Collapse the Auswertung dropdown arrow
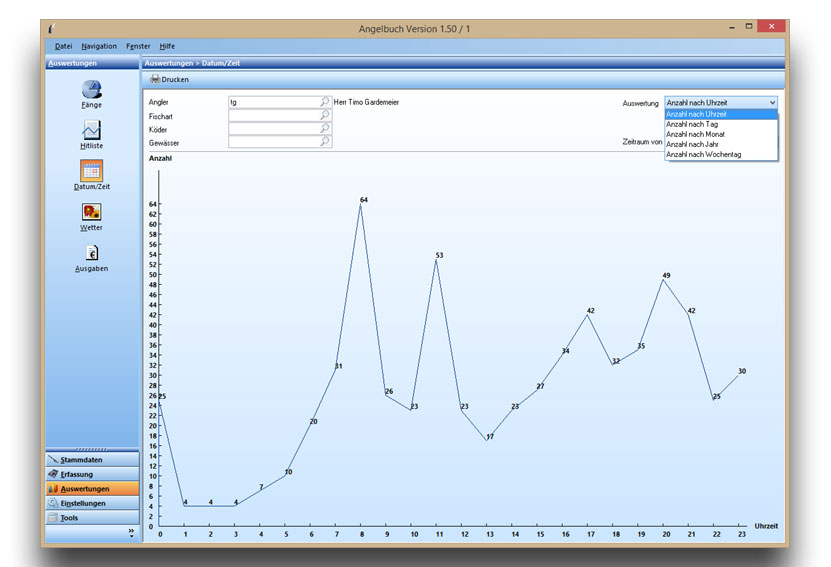The image size is (831, 567). coord(771,102)
